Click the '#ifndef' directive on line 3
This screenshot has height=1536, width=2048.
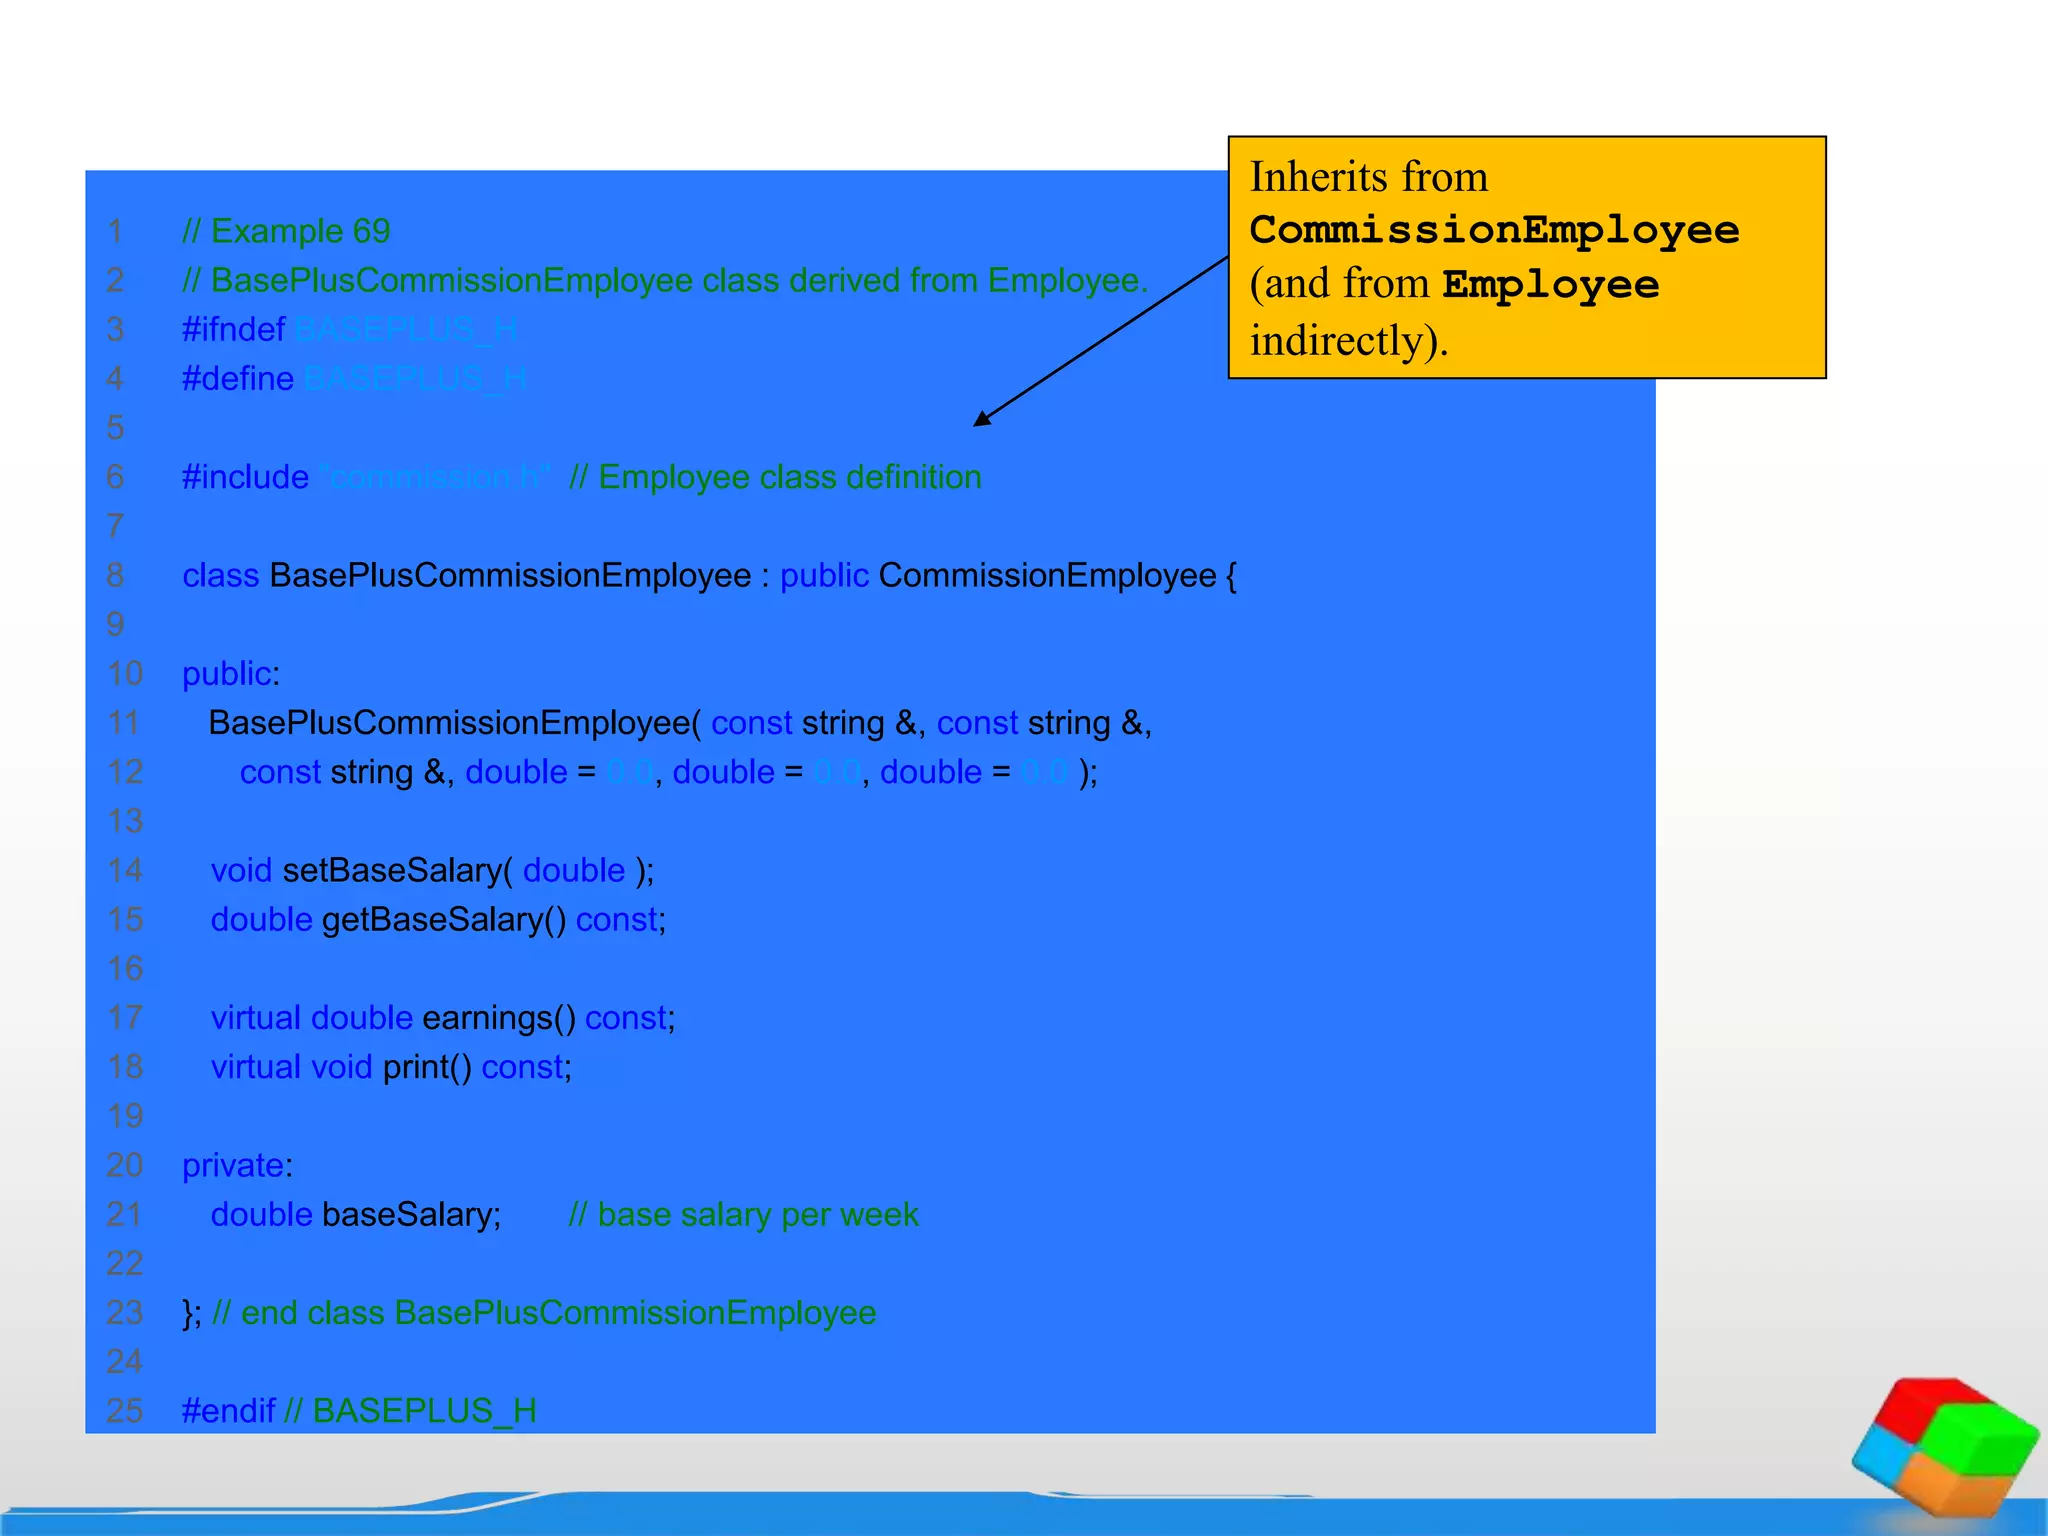pos(234,329)
